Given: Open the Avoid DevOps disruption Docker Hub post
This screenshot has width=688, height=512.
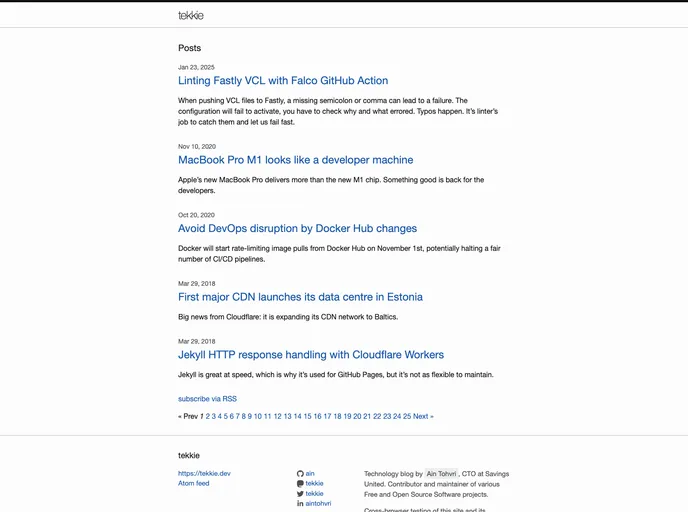Looking at the screenshot, I should (297, 228).
